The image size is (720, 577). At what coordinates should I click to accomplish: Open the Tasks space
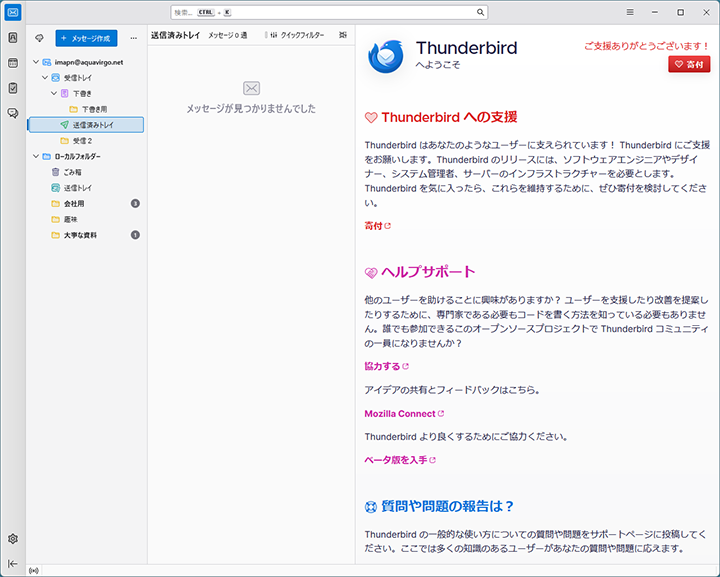click(x=13, y=88)
